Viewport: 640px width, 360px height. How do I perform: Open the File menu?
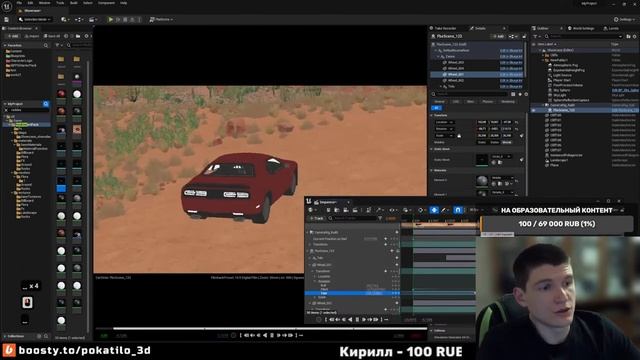(x=19, y=3)
